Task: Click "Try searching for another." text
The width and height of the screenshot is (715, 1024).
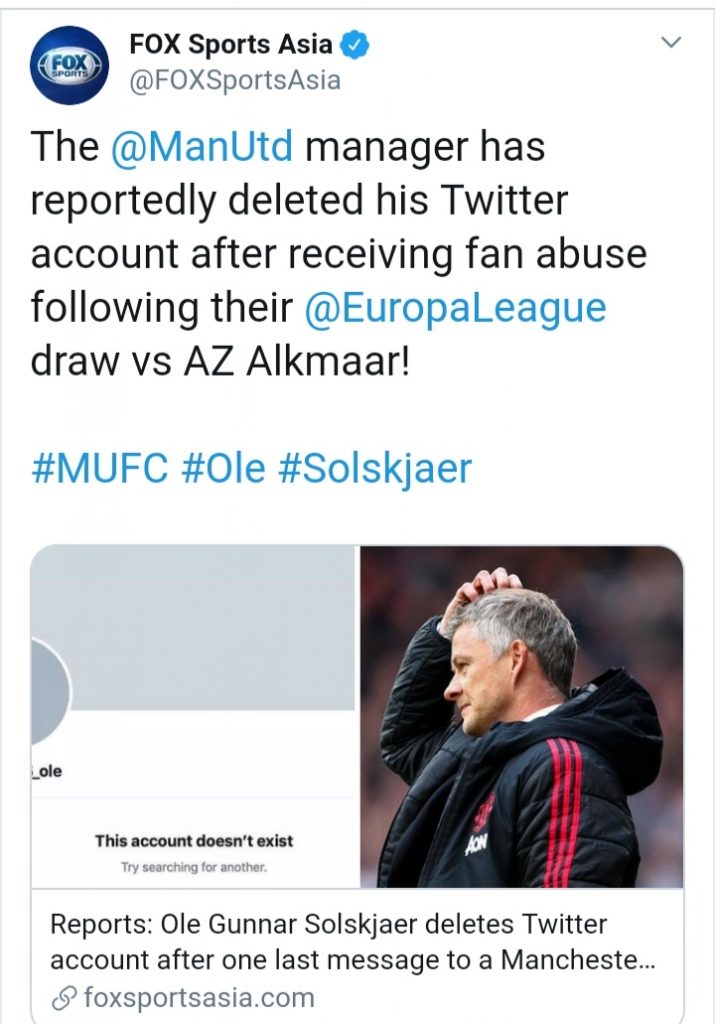Action: click(x=194, y=867)
